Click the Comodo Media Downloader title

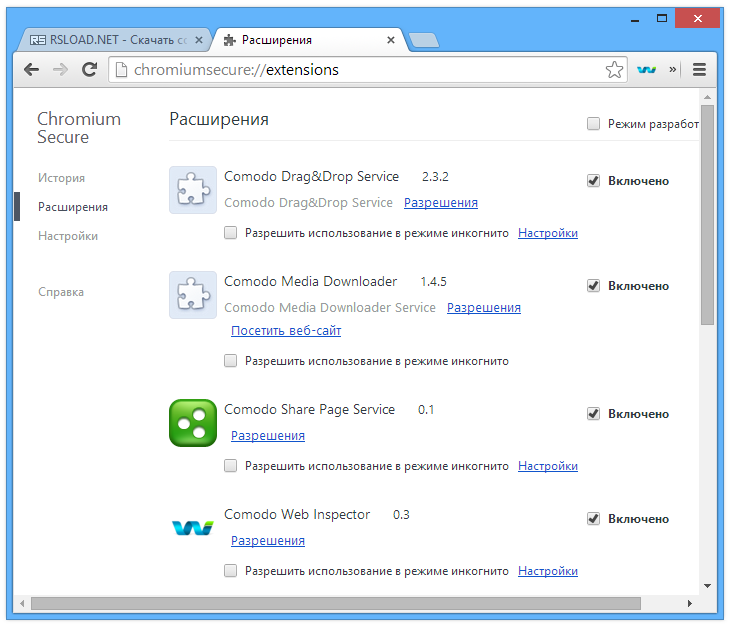pyautogui.click(x=310, y=282)
